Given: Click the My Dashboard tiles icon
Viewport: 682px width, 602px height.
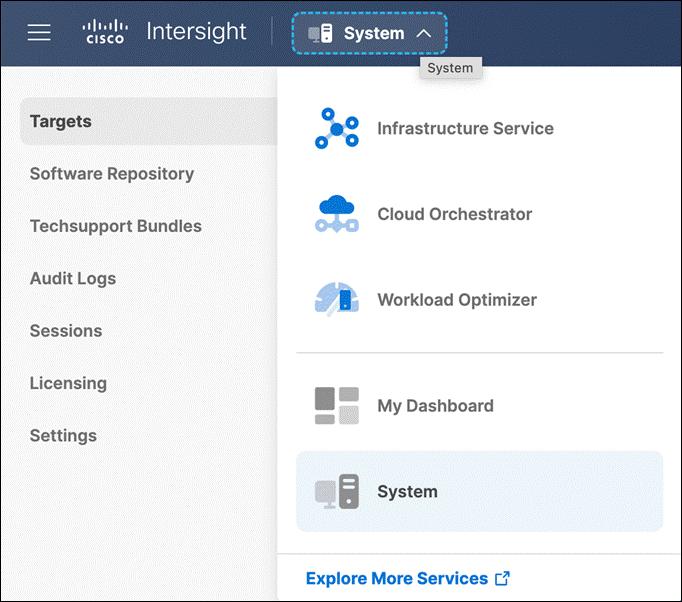Looking at the screenshot, I should click(x=337, y=405).
